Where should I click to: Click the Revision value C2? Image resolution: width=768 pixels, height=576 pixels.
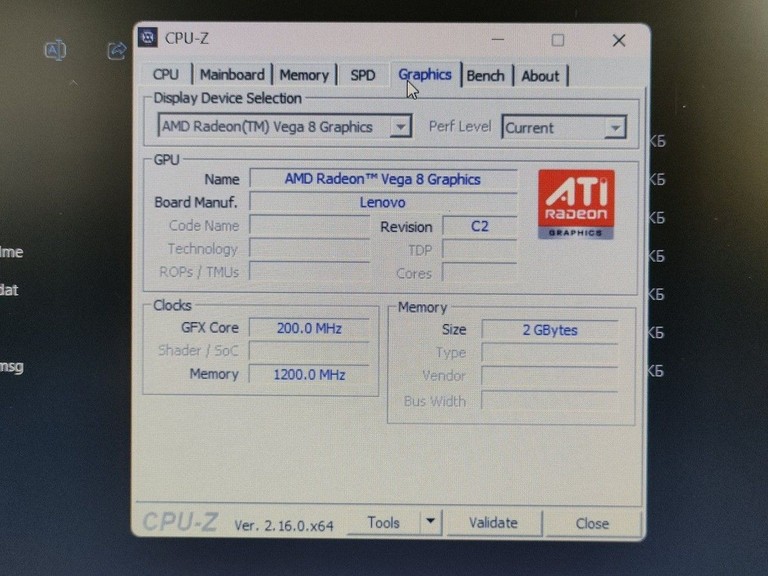pos(480,226)
